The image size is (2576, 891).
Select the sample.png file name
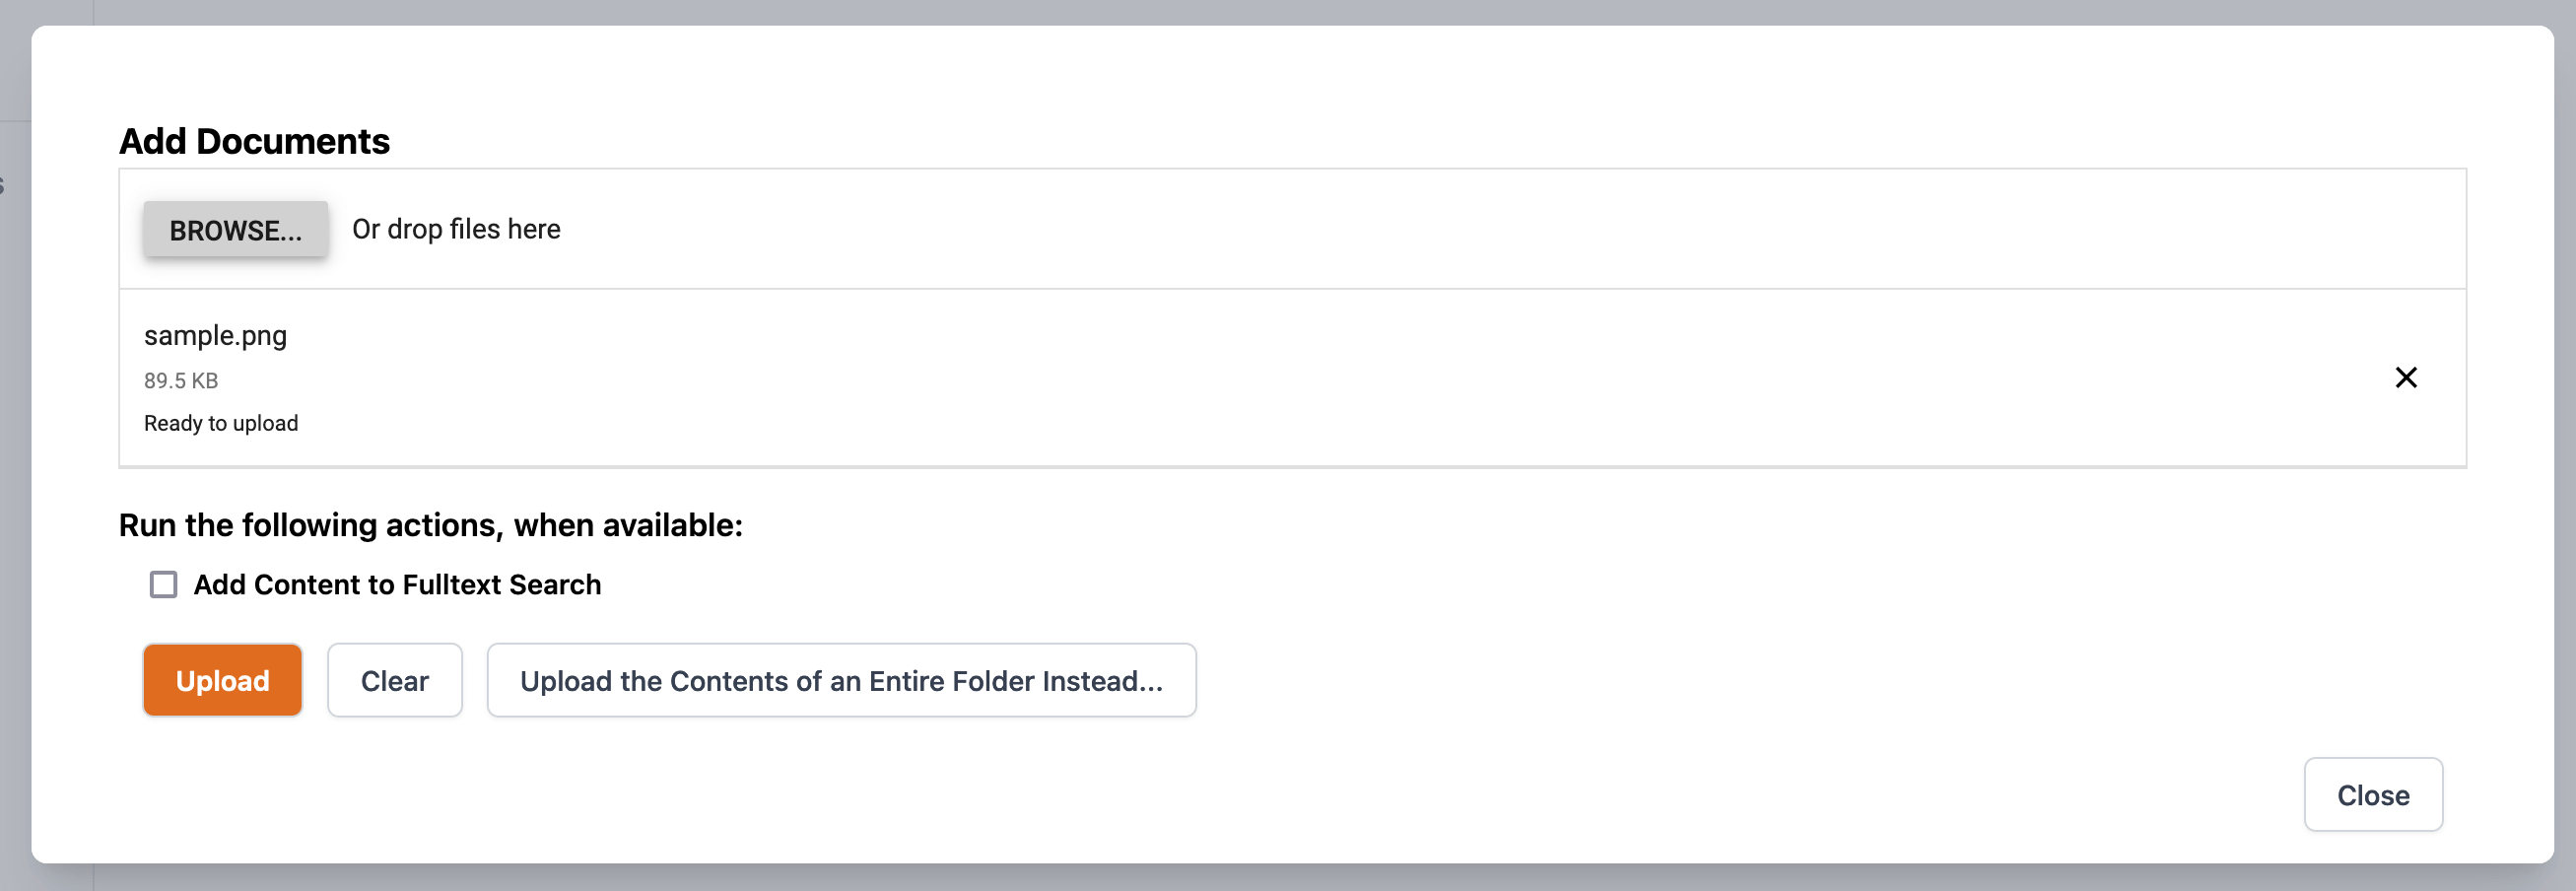215,335
